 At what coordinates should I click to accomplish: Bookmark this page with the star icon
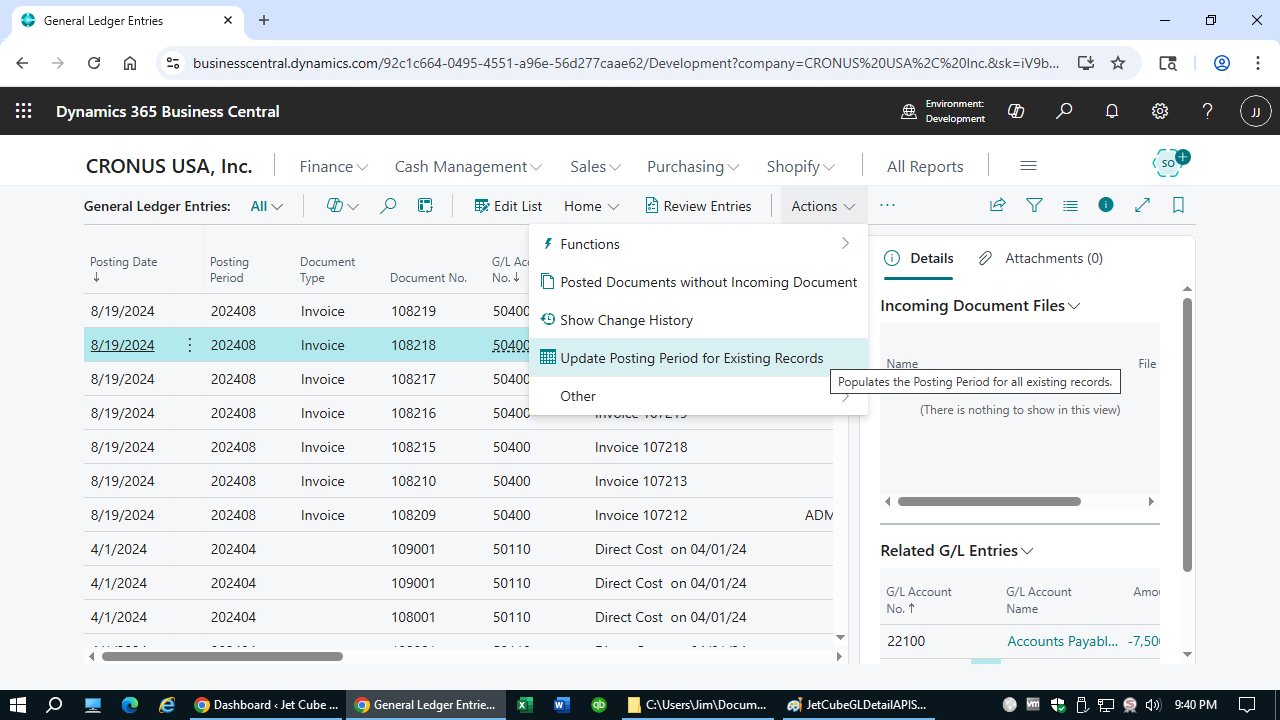point(1118,63)
